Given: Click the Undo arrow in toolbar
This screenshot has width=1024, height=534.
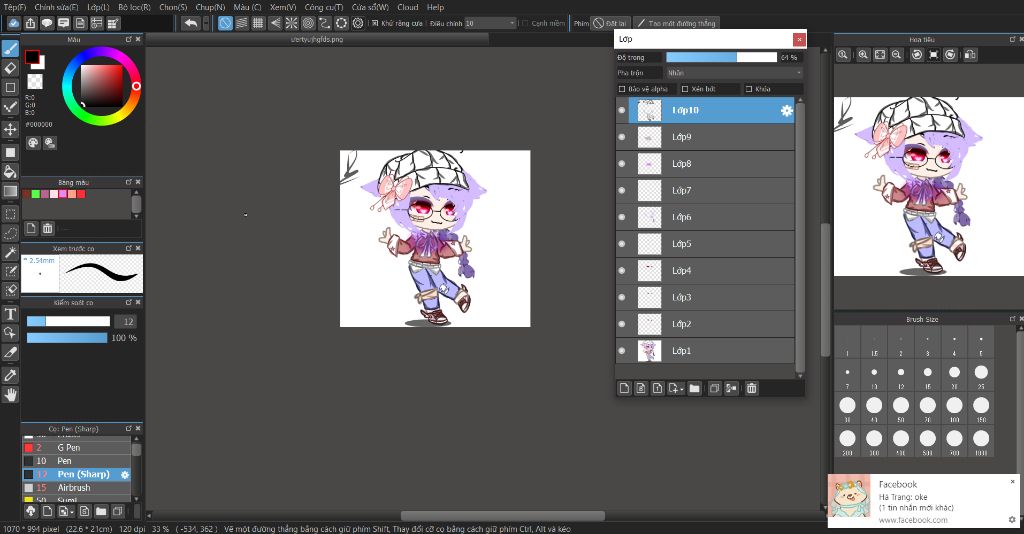Looking at the screenshot, I should (x=190, y=23).
